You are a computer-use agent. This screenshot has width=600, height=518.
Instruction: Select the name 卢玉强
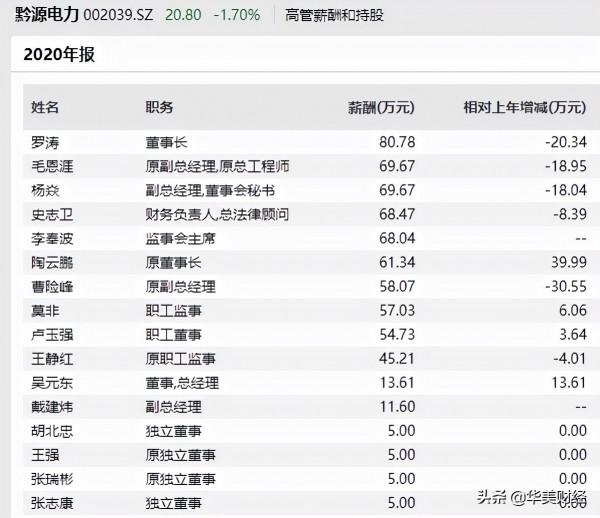(x=52, y=335)
